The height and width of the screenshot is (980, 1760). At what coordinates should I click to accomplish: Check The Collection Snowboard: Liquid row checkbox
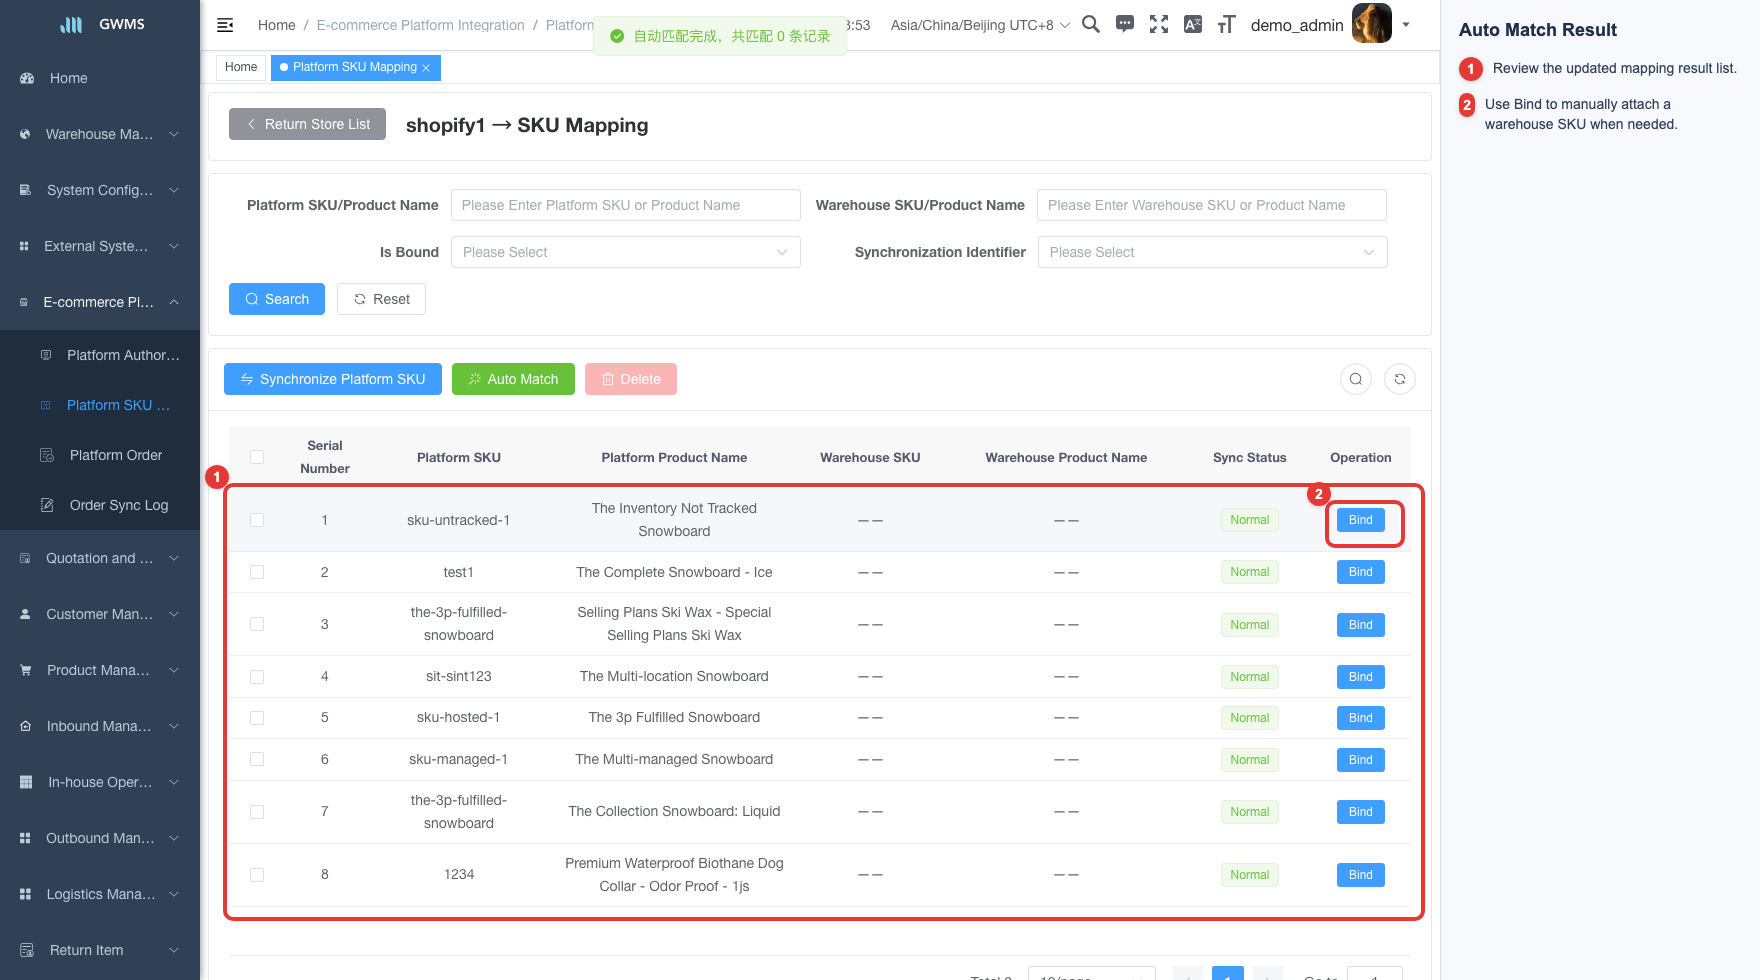[257, 812]
